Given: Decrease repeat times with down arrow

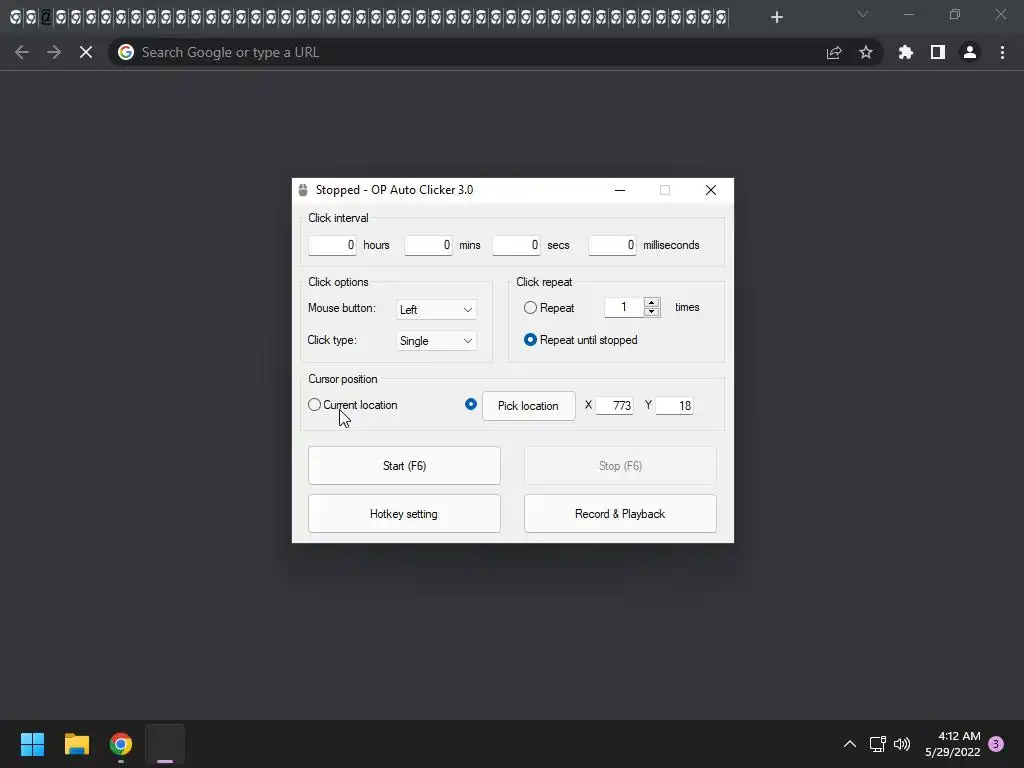Looking at the screenshot, I should pos(652,312).
